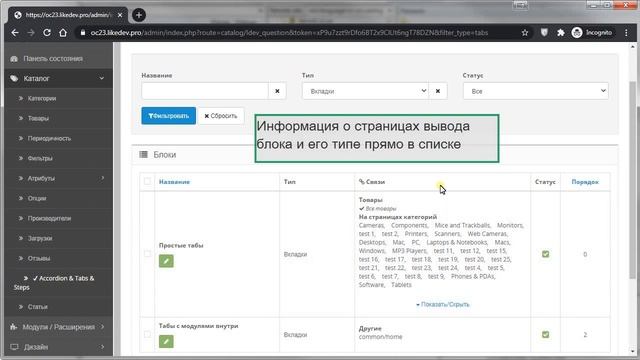Sort table by Название column
The width and height of the screenshot is (640, 360).
click(x=174, y=182)
